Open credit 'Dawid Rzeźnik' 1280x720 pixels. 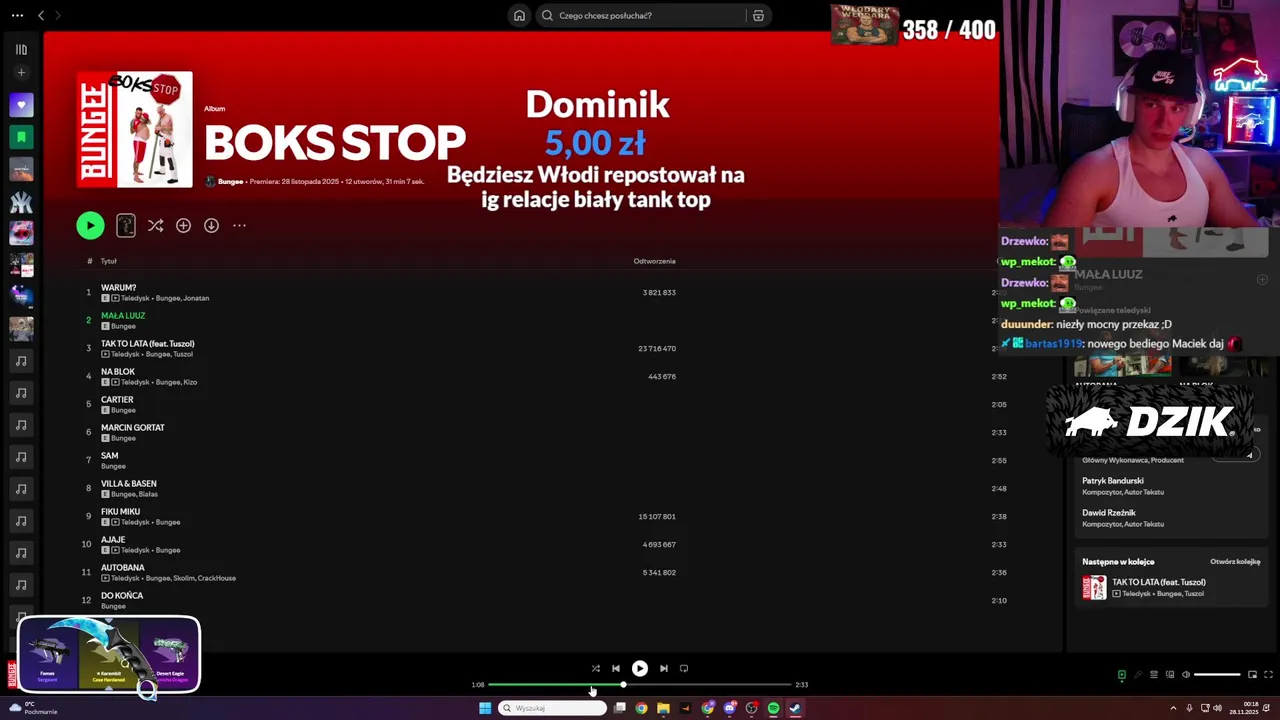(1108, 513)
